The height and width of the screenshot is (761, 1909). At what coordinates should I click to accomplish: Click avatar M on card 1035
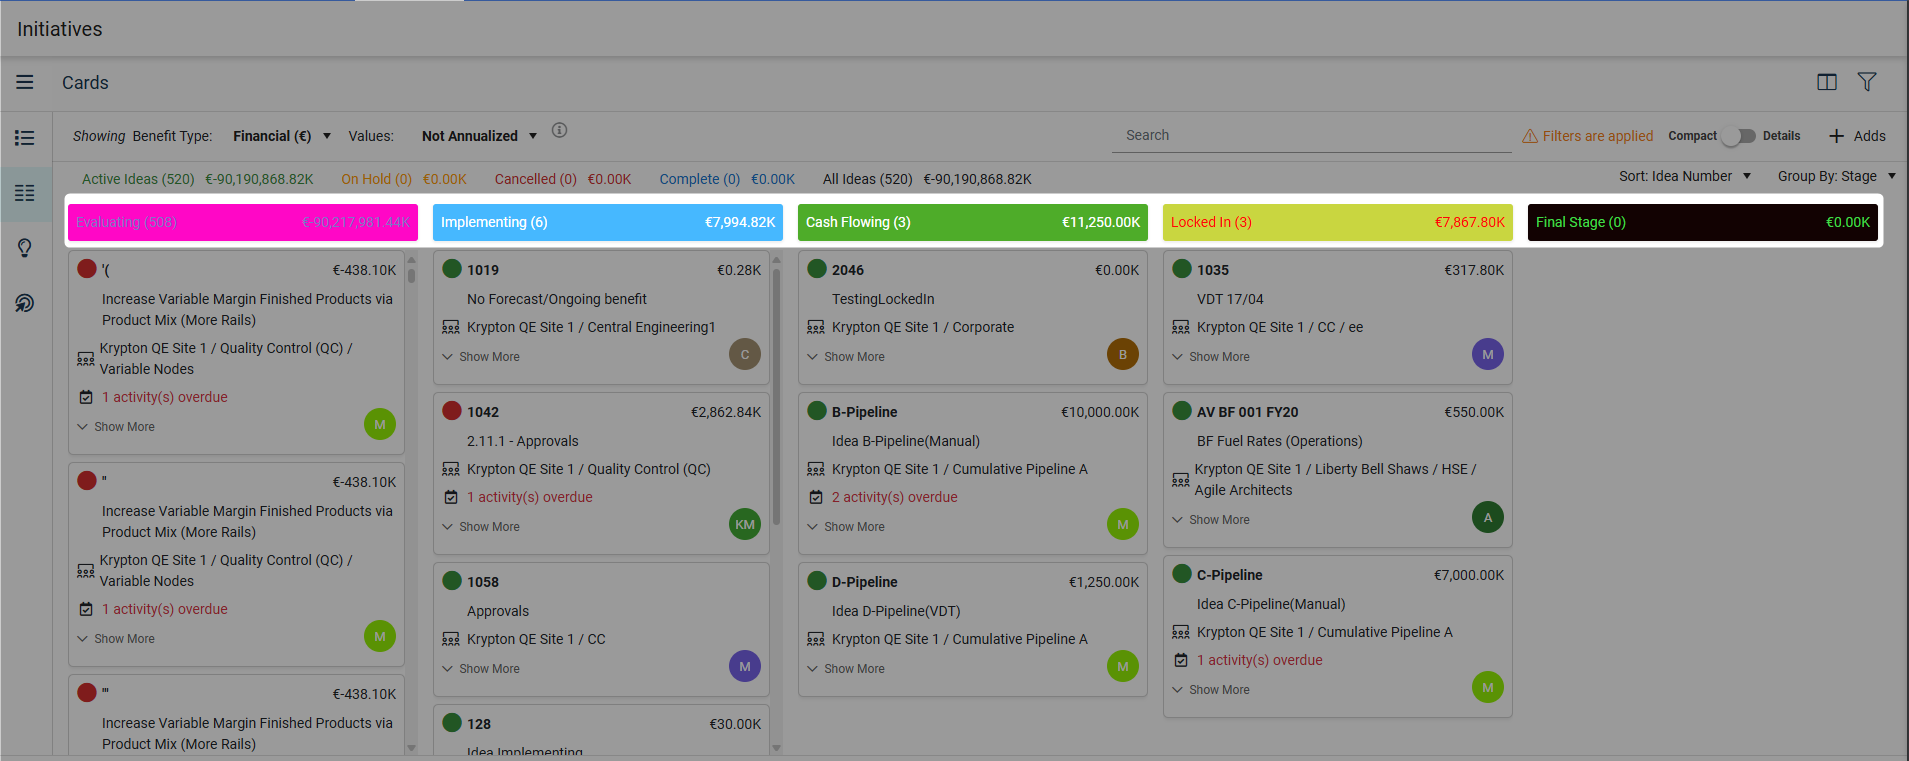click(1488, 354)
